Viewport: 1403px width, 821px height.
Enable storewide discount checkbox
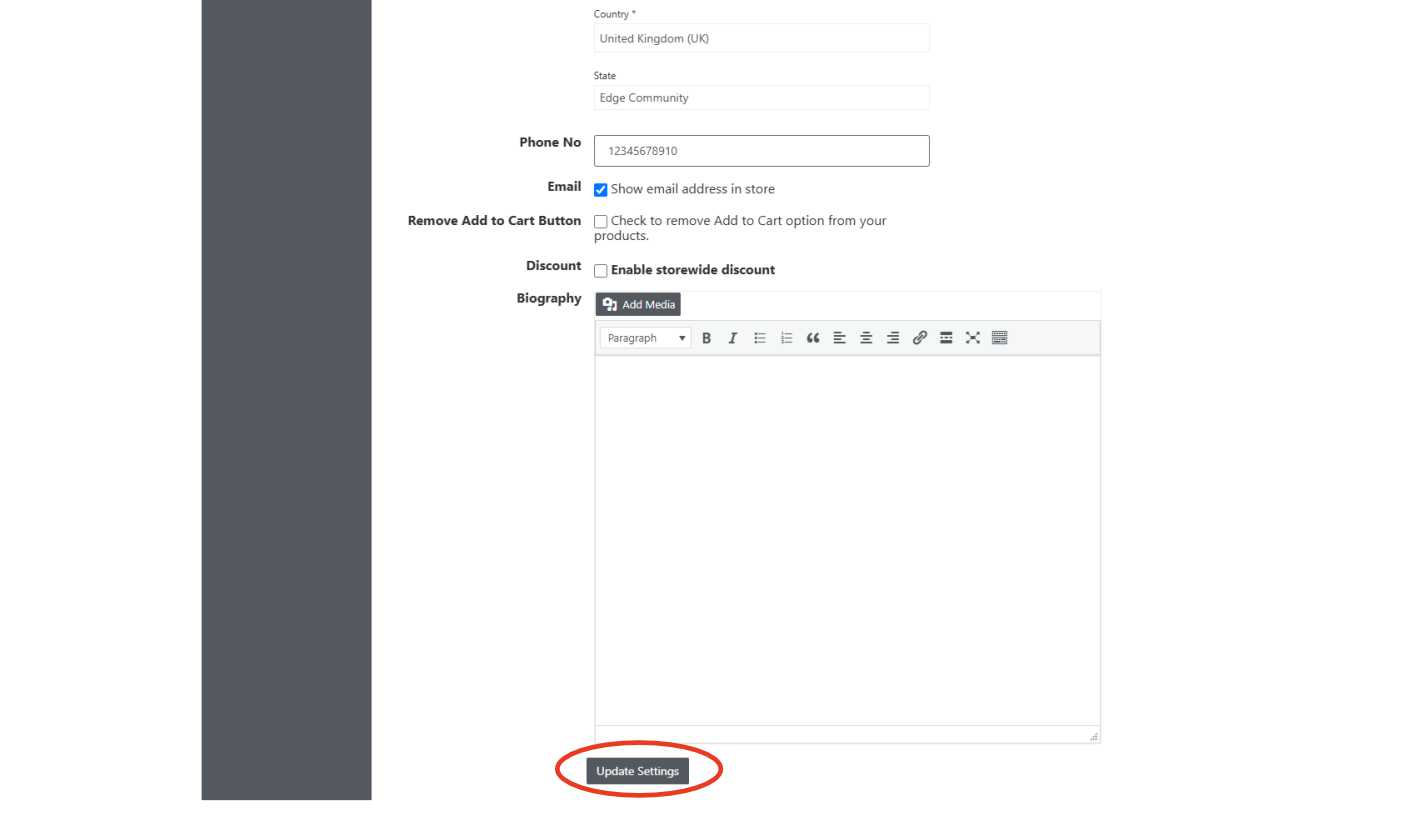[x=601, y=271]
